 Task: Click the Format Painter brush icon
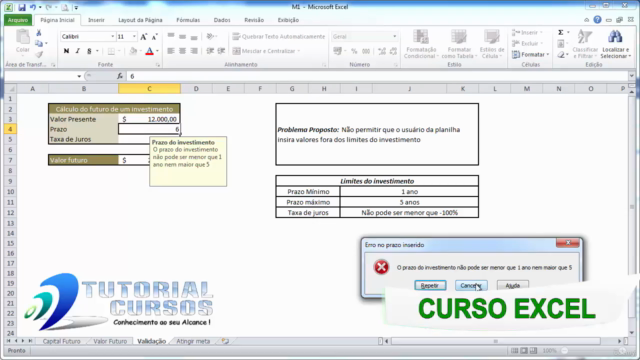[x=39, y=54]
